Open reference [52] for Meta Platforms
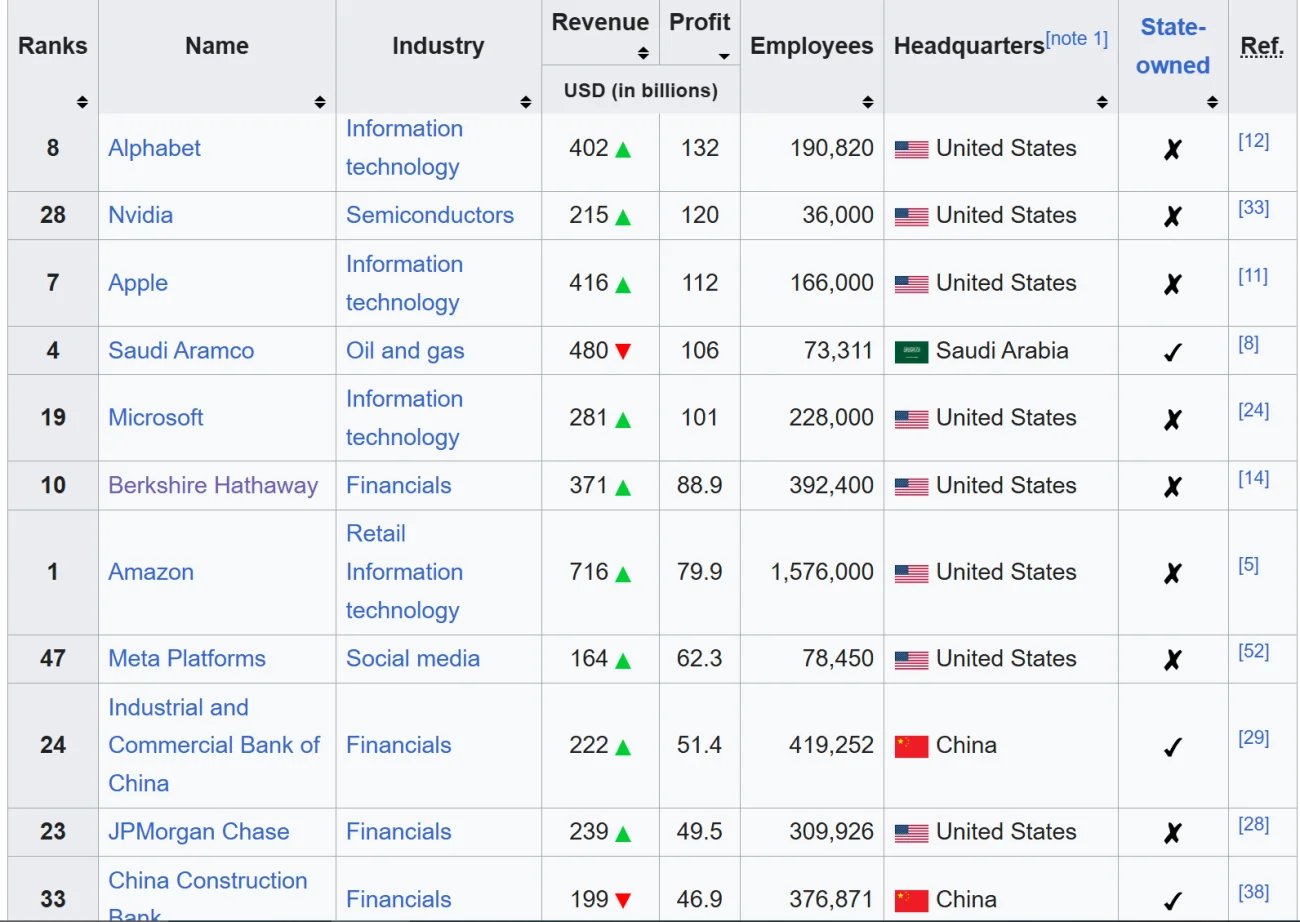This screenshot has width=1300, height=922. 1253,652
